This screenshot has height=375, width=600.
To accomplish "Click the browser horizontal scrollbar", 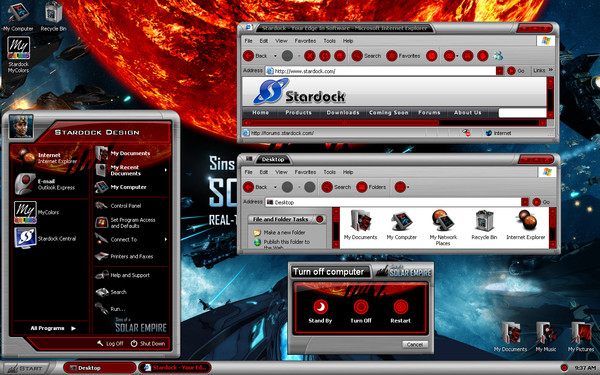I will pos(395,123).
